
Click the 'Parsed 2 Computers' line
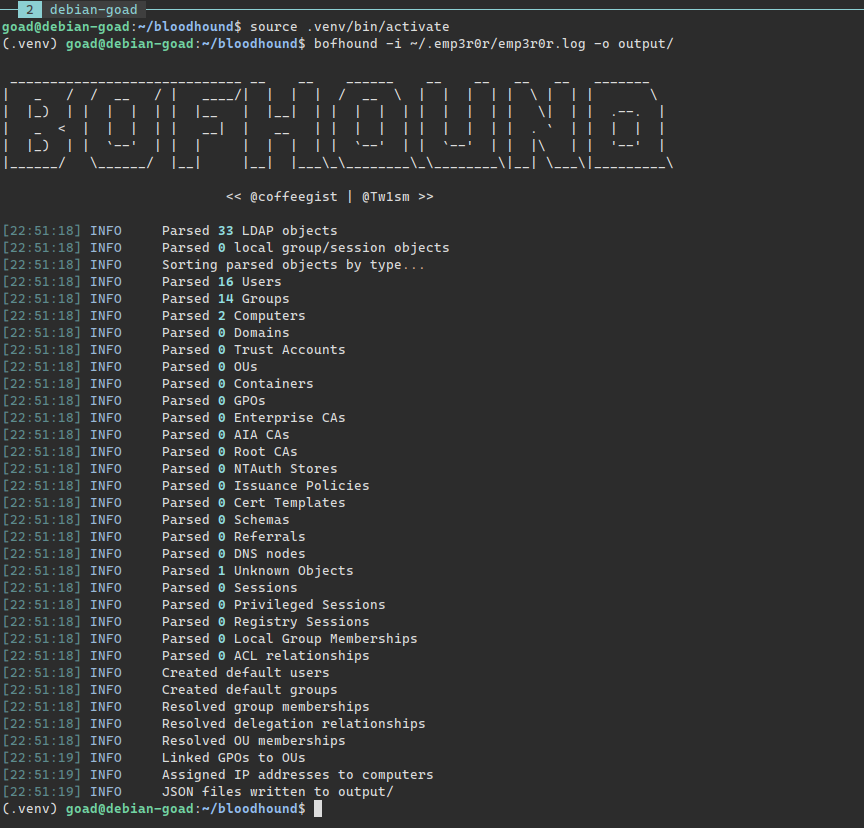(233, 316)
